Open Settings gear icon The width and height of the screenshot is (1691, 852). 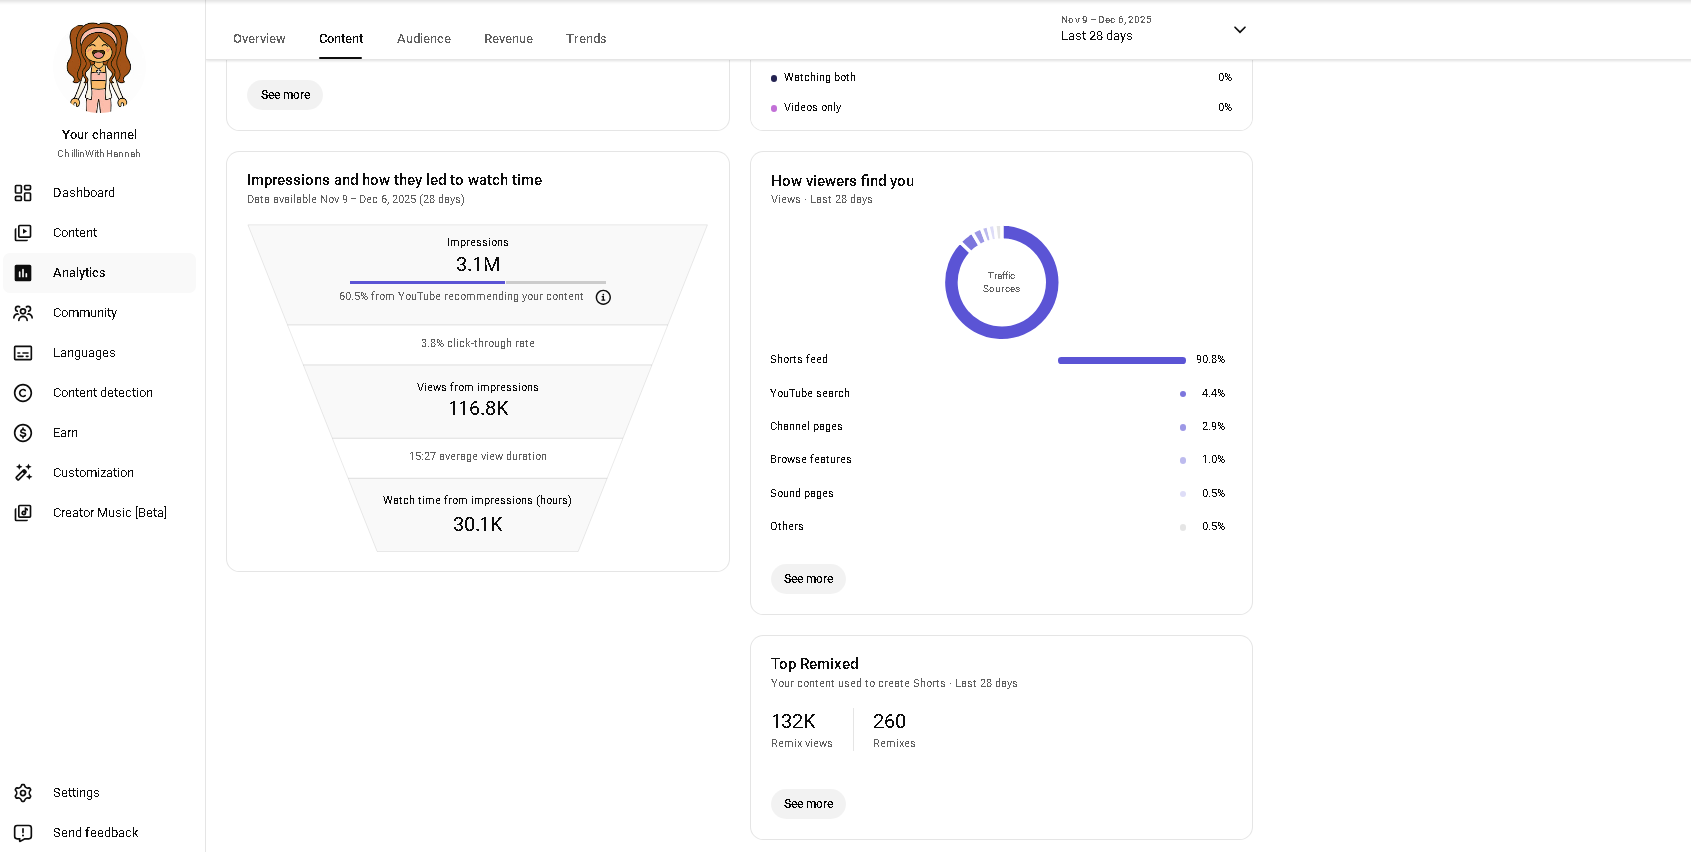[x=23, y=793]
